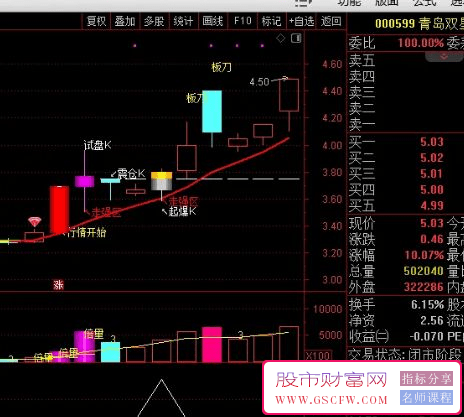The image size is (464, 417).
Task: Select the magenta 试盘K candlestick
Action: click(84, 181)
